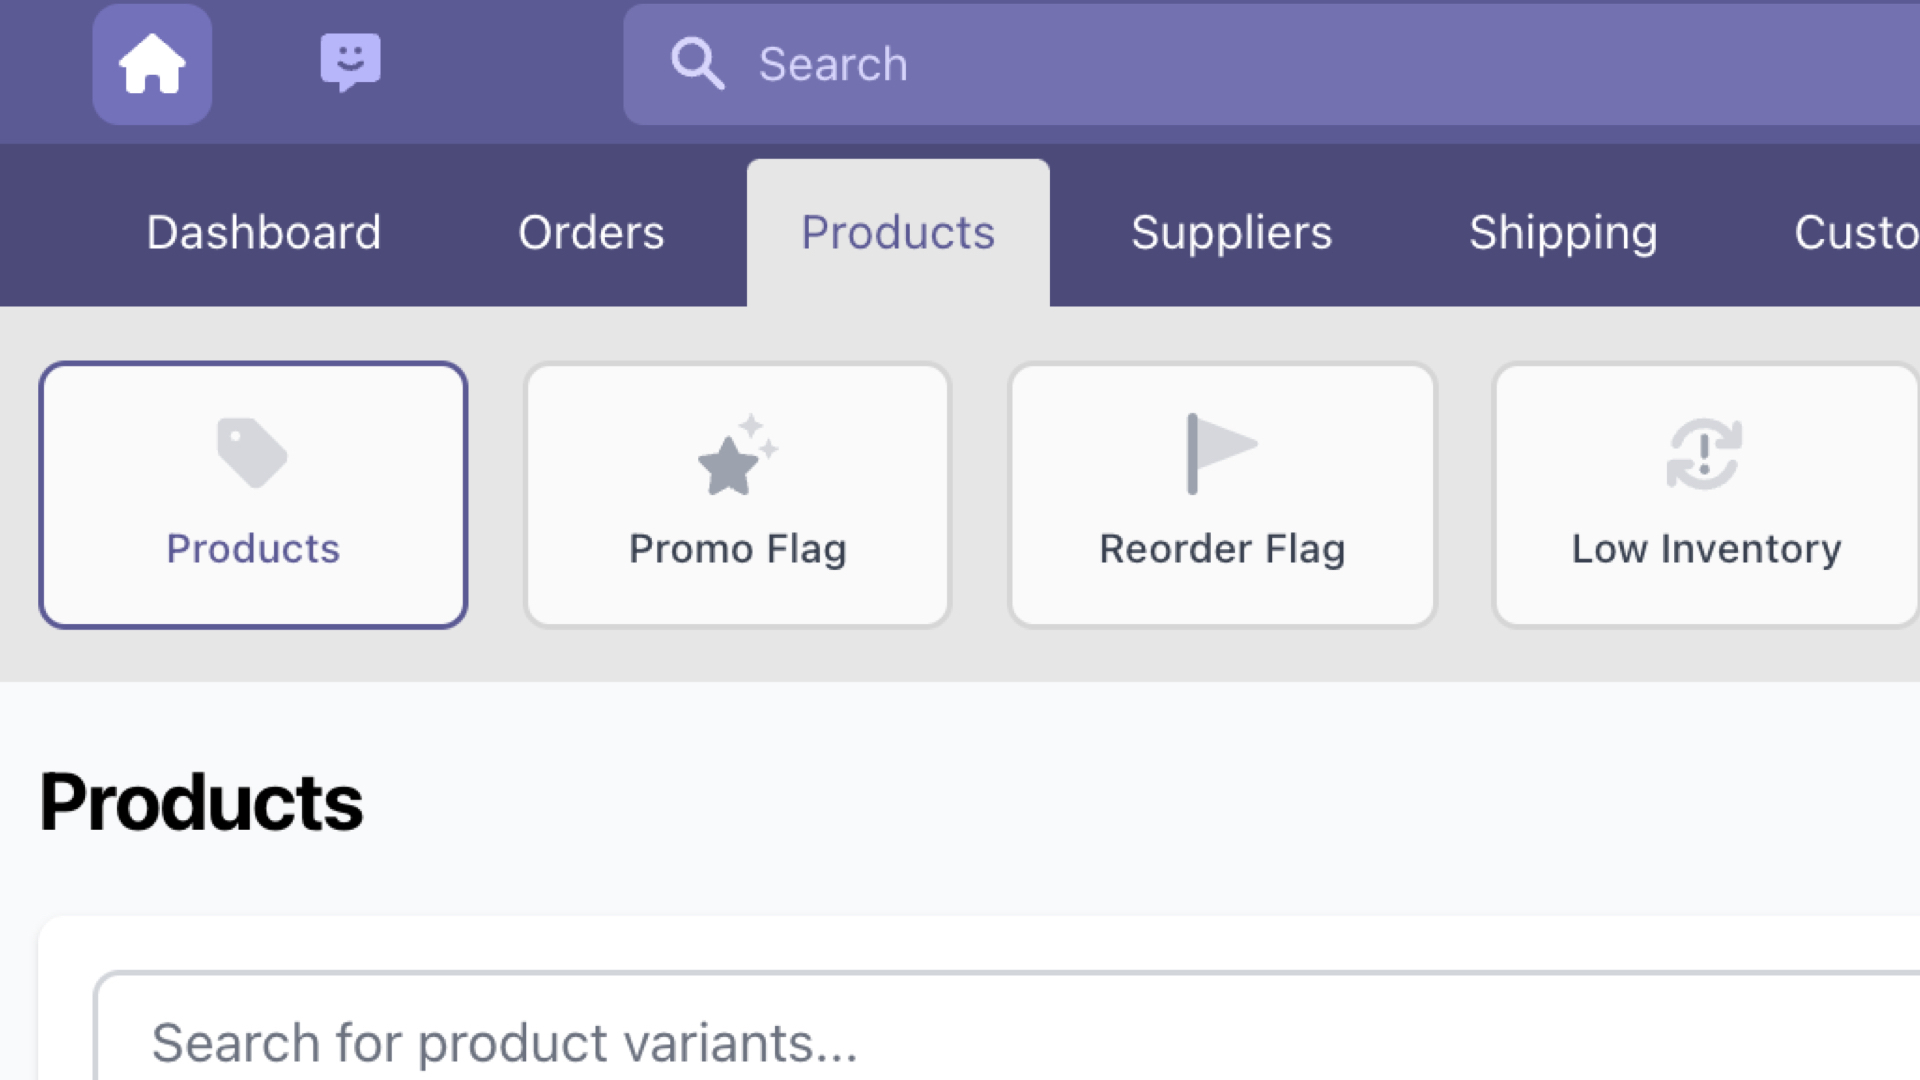Screen dimensions: 1920x1080
Task: Click the magnifying glass search icon
Action: (x=697, y=64)
